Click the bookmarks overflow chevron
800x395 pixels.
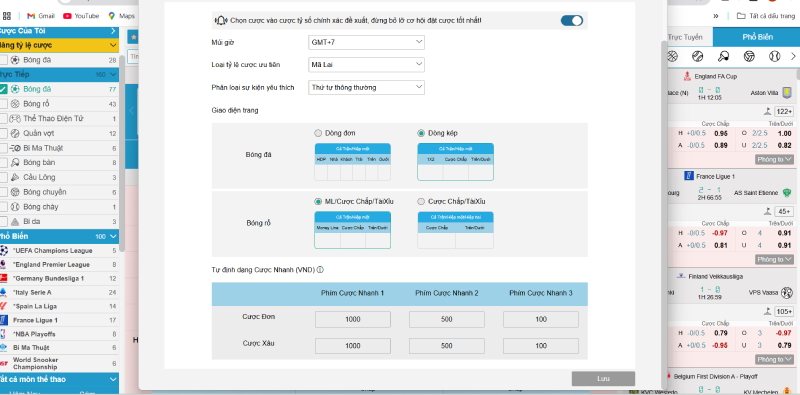pos(716,16)
